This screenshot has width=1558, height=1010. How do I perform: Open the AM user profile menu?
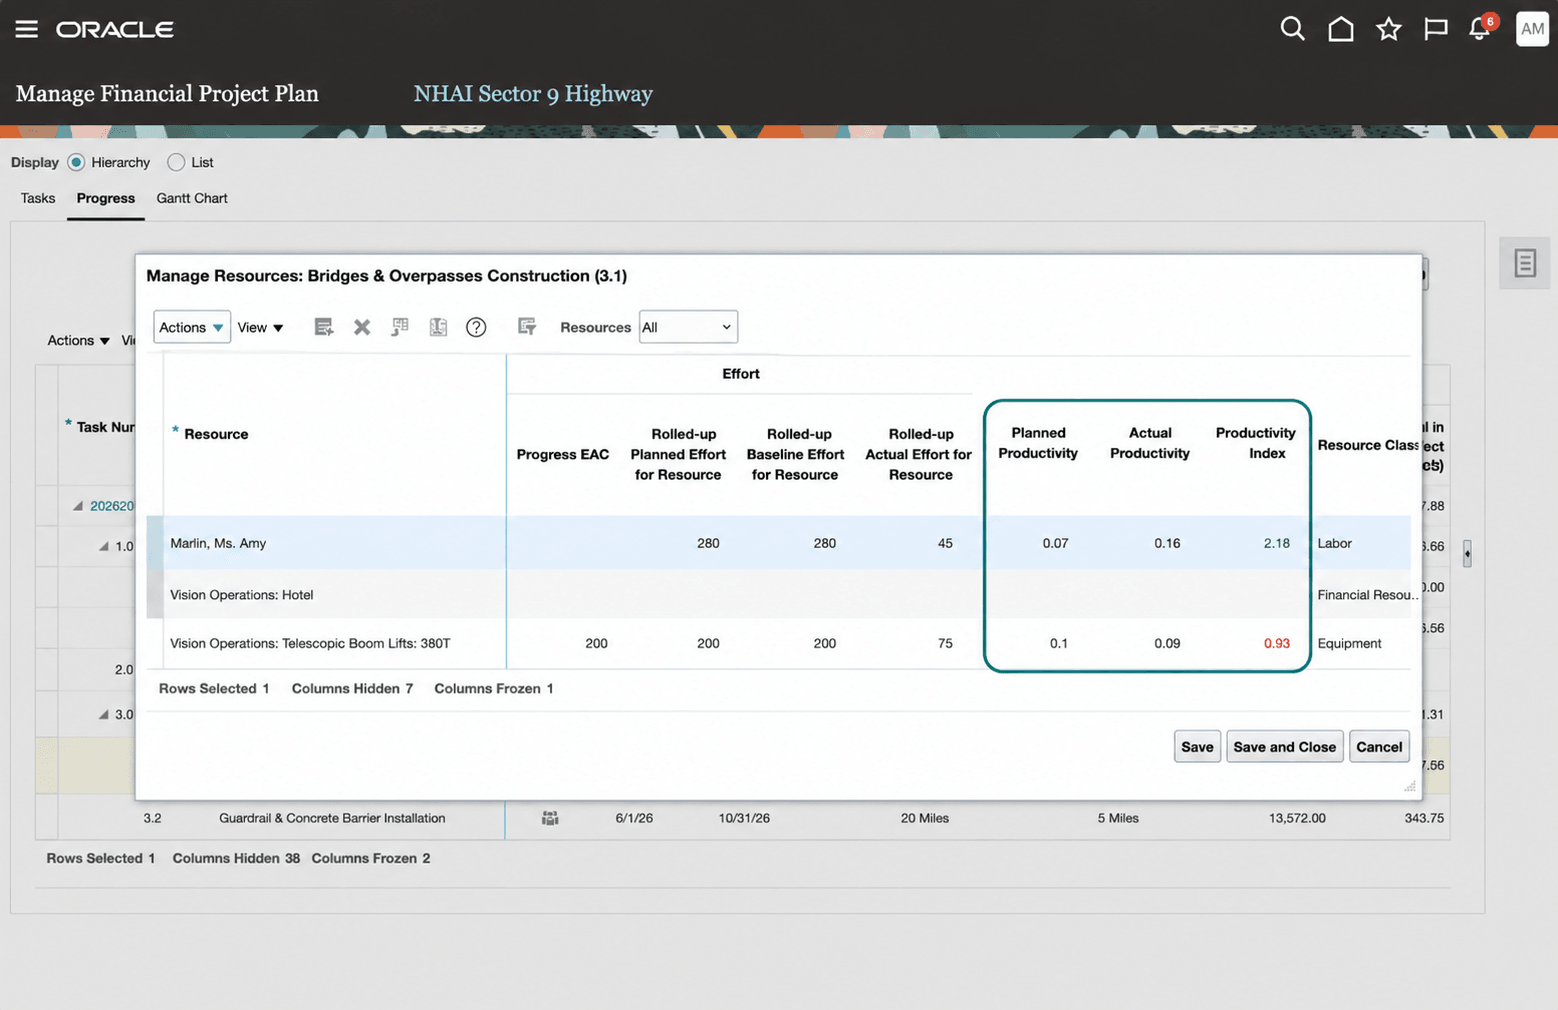point(1532,29)
